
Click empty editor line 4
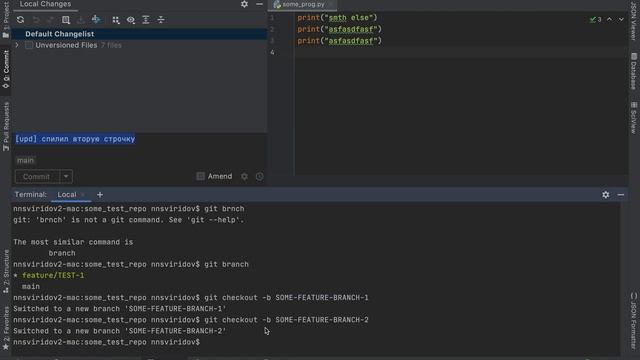461,52
